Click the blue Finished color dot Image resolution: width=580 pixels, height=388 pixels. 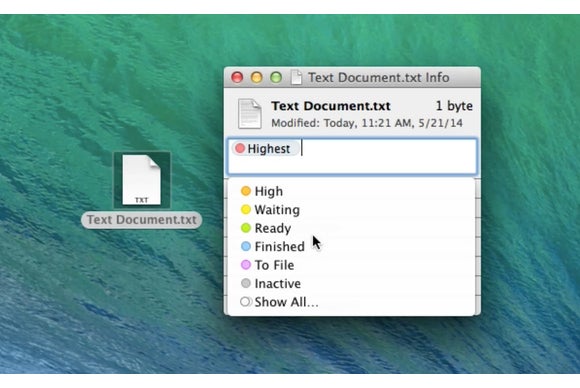[246, 246]
